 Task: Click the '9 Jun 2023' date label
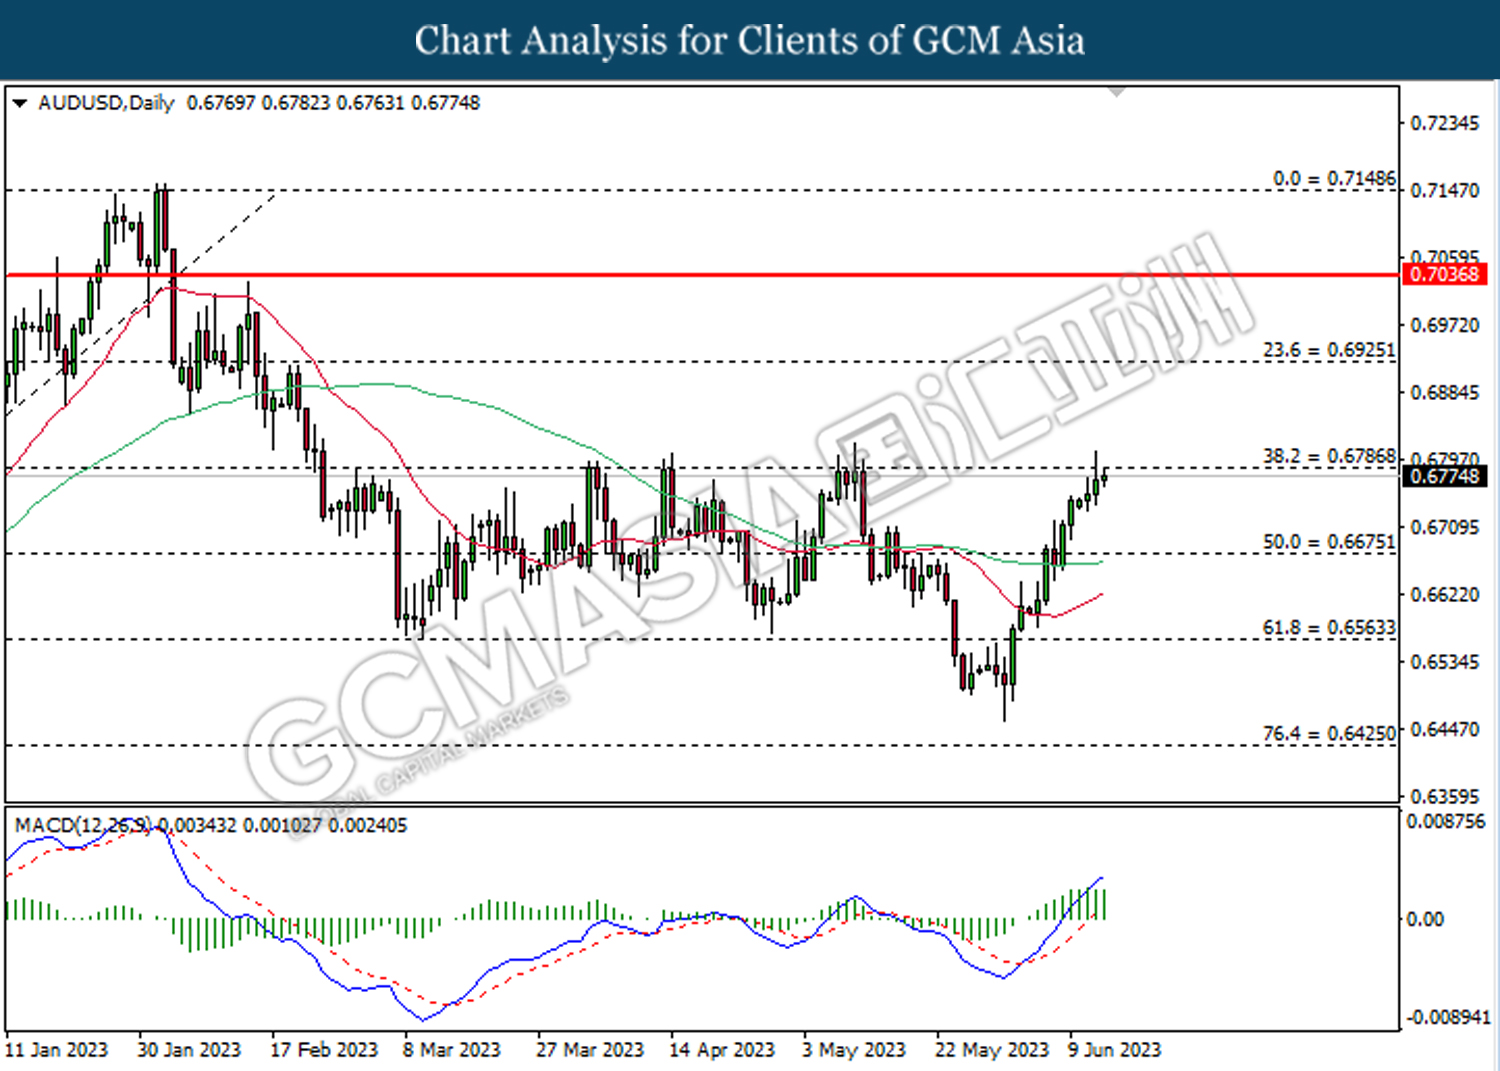tap(1114, 1050)
